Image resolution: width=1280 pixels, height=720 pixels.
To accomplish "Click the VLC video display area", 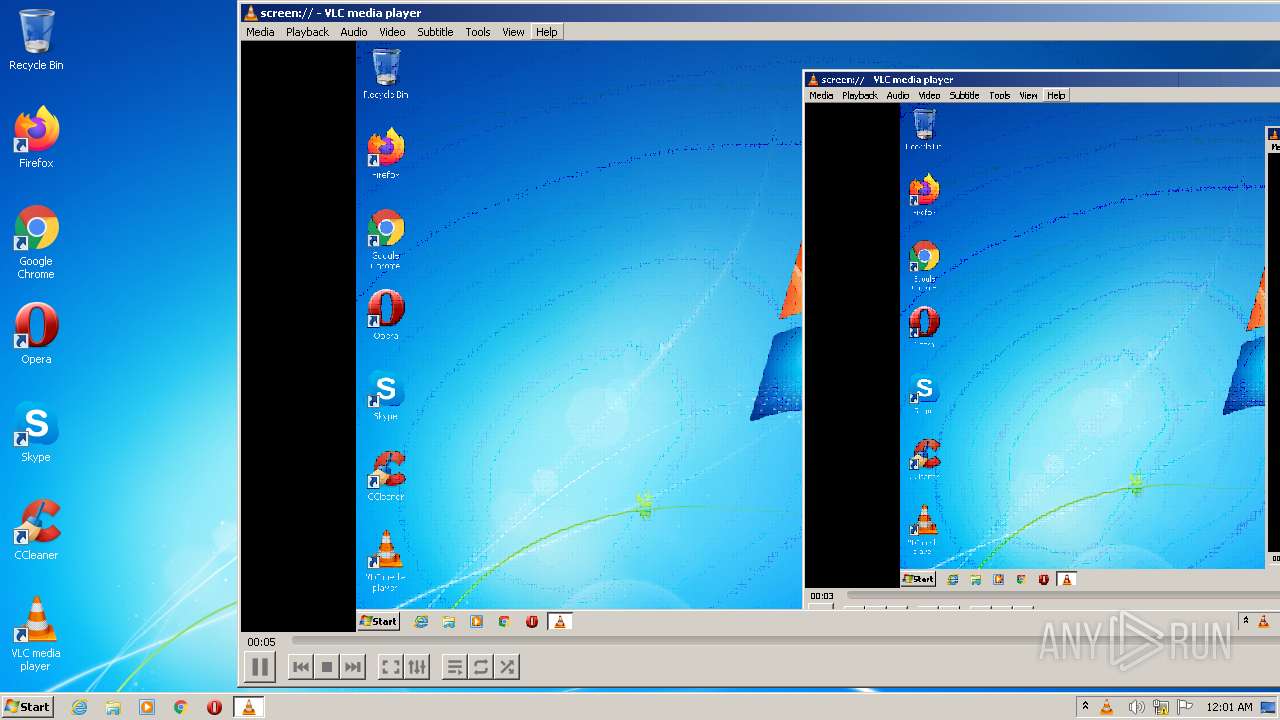I will (x=760, y=336).
